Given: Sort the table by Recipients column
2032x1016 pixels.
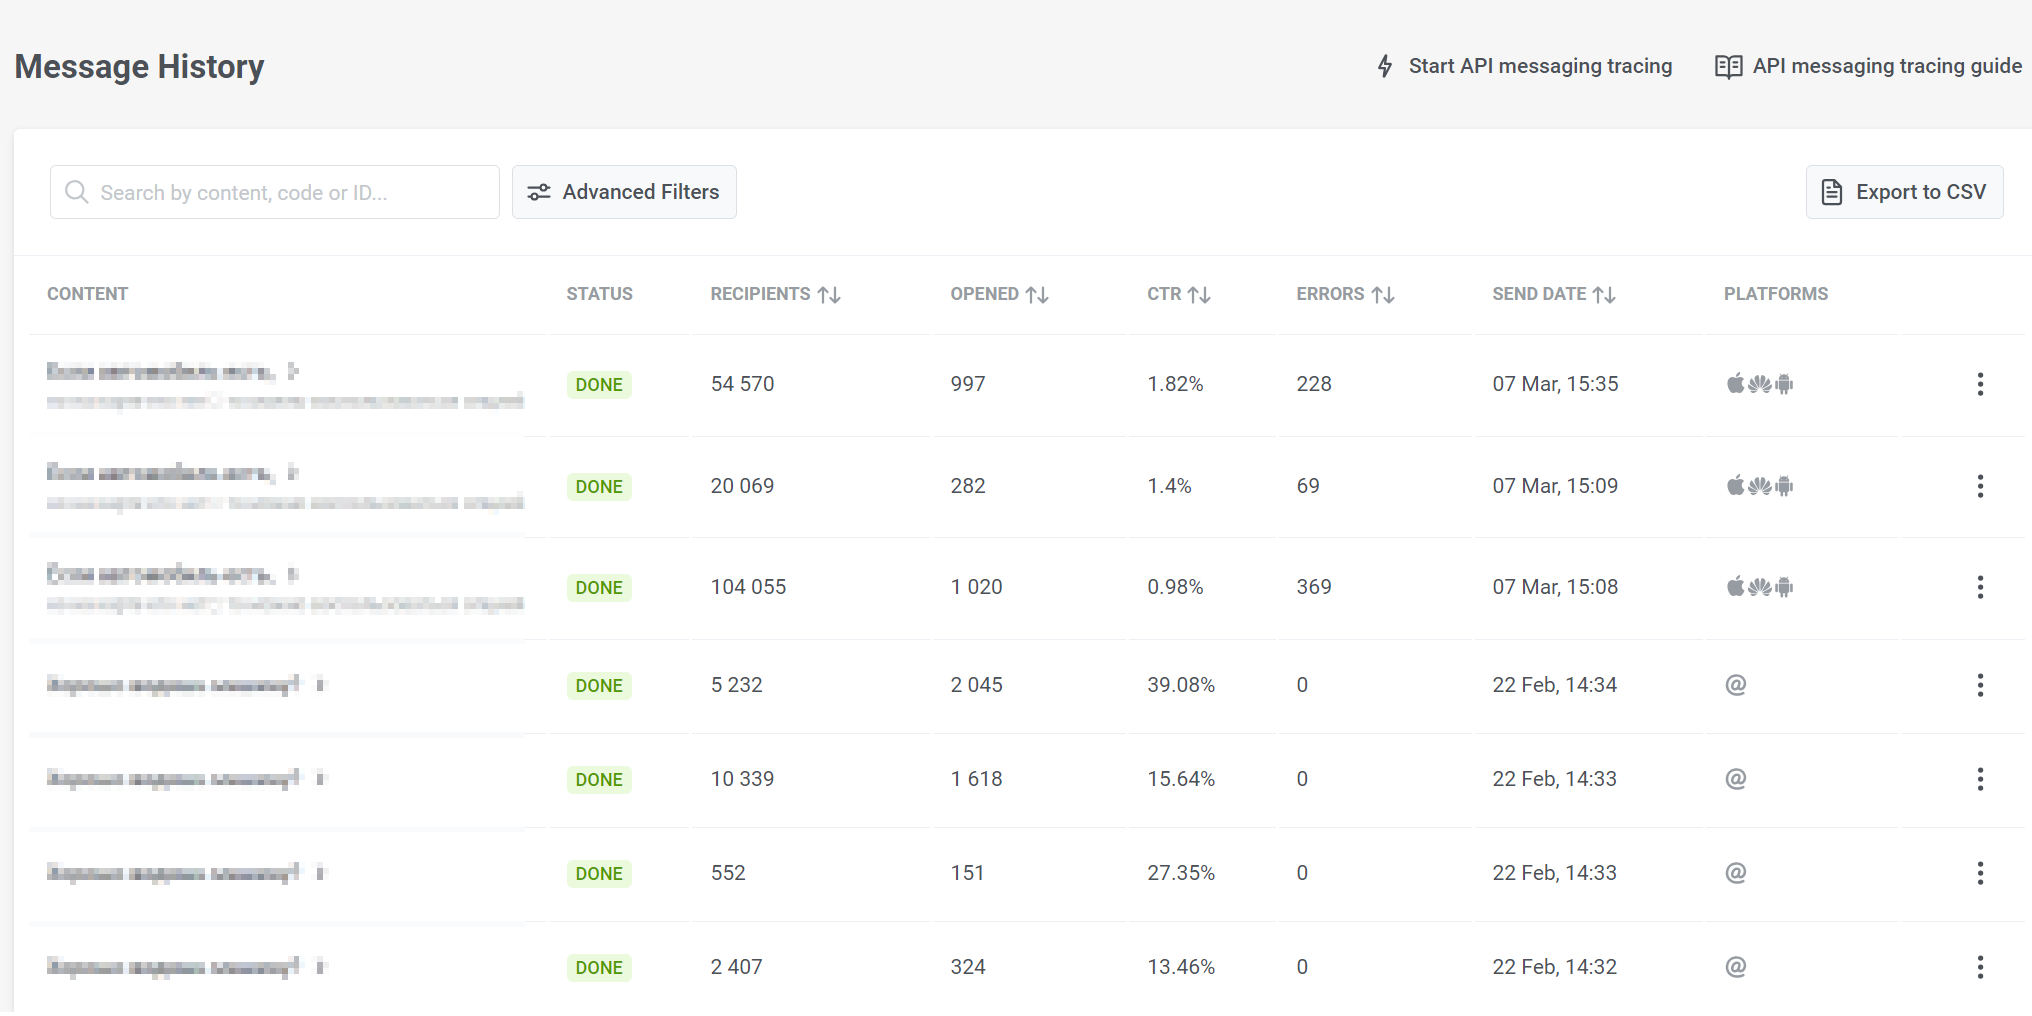Looking at the screenshot, I should (x=829, y=295).
